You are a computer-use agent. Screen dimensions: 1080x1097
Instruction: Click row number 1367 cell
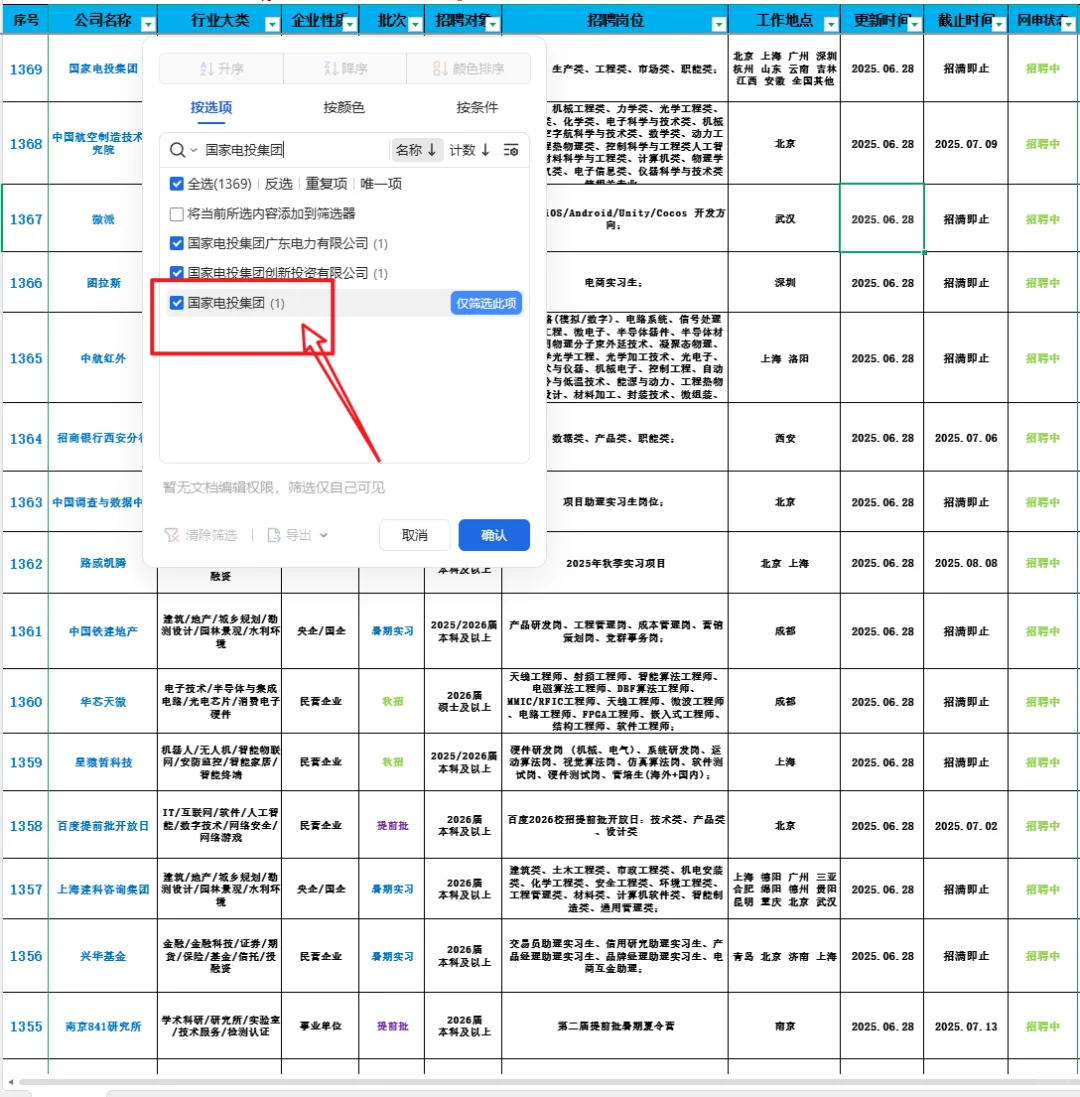click(x=26, y=219)
